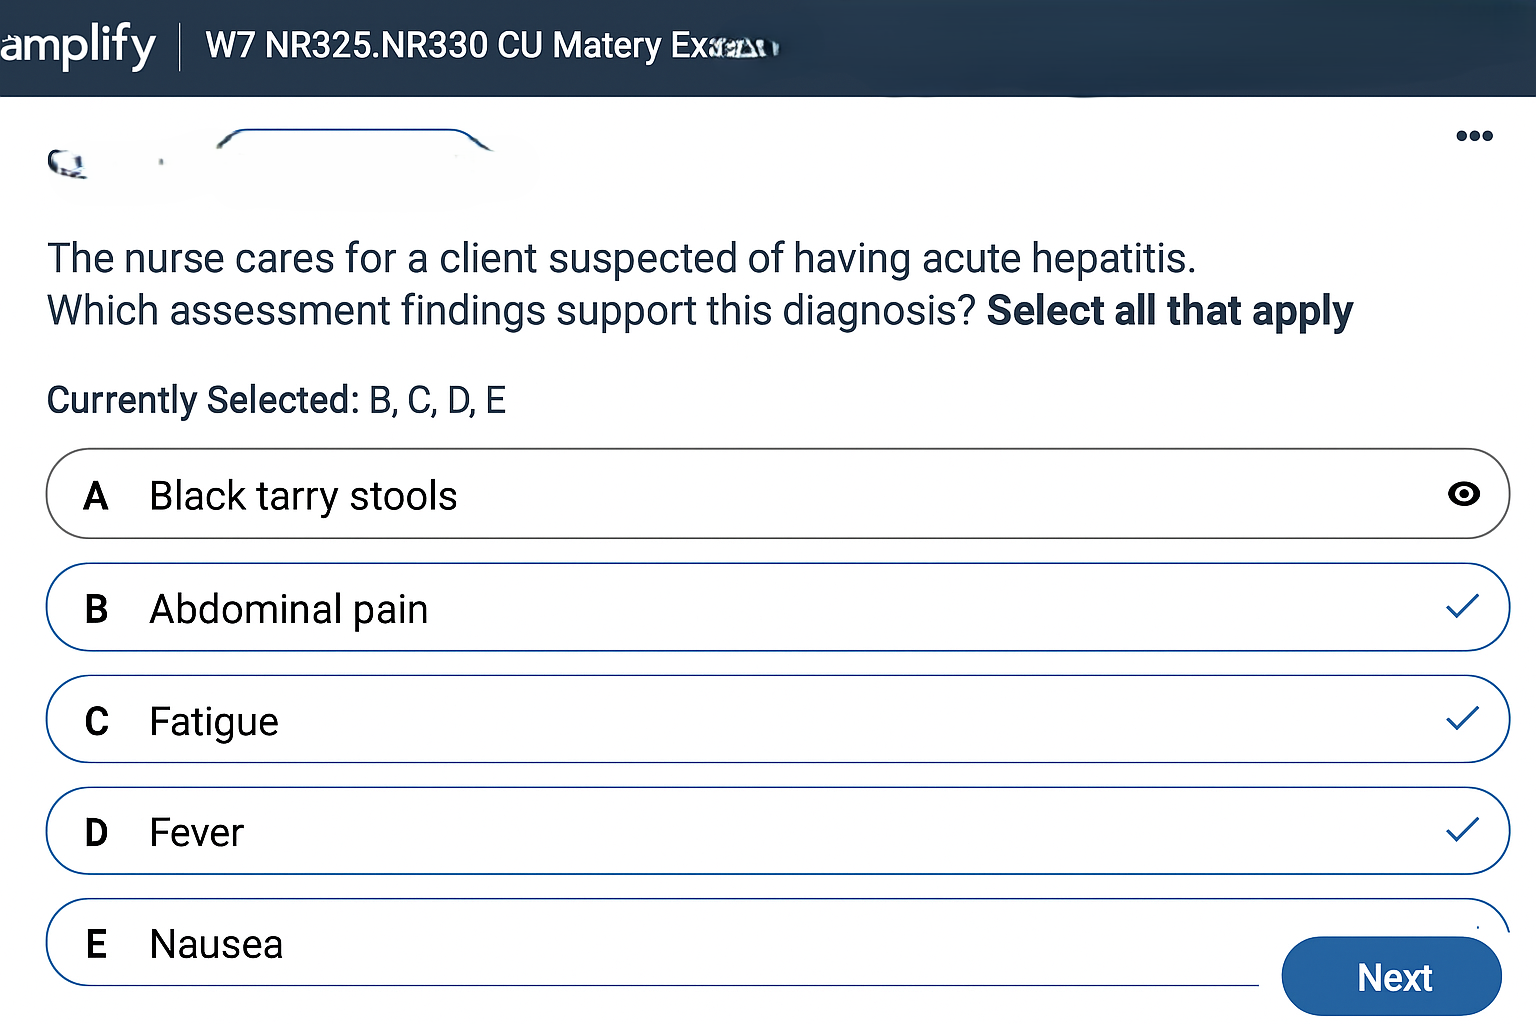This screenshot has width=1536, height=1024.
Task: Click the W7 NR325.NR330 exam title
Action: [490, 46]
